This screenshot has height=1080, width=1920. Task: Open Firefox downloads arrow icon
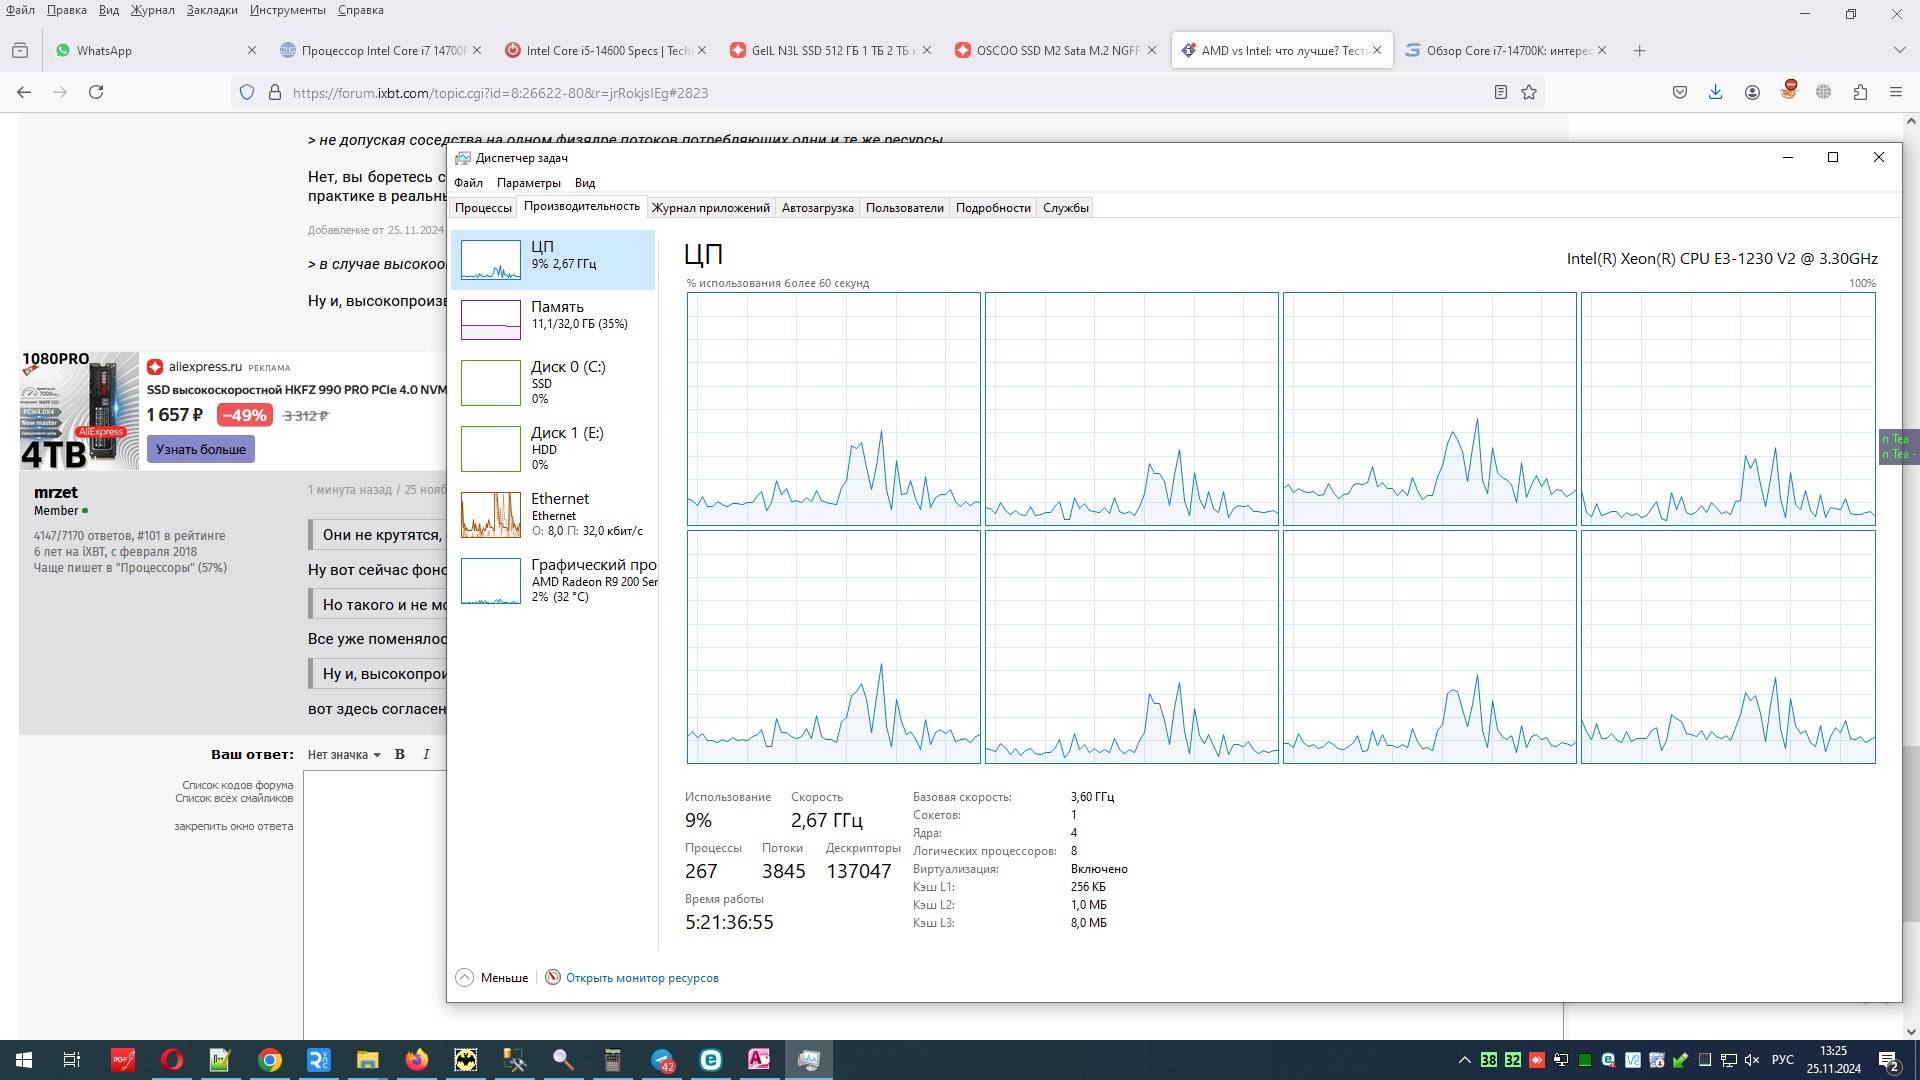click(1715, 92)
